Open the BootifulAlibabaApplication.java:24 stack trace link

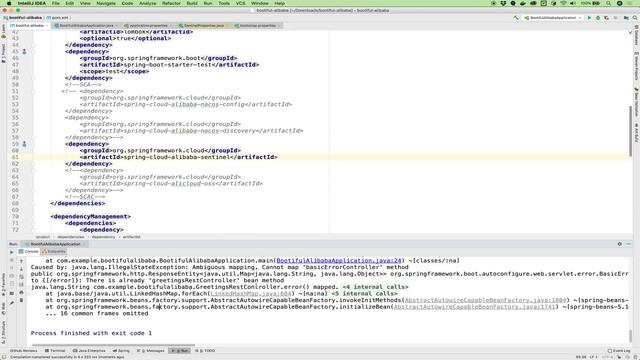click(x=339, y=260)
